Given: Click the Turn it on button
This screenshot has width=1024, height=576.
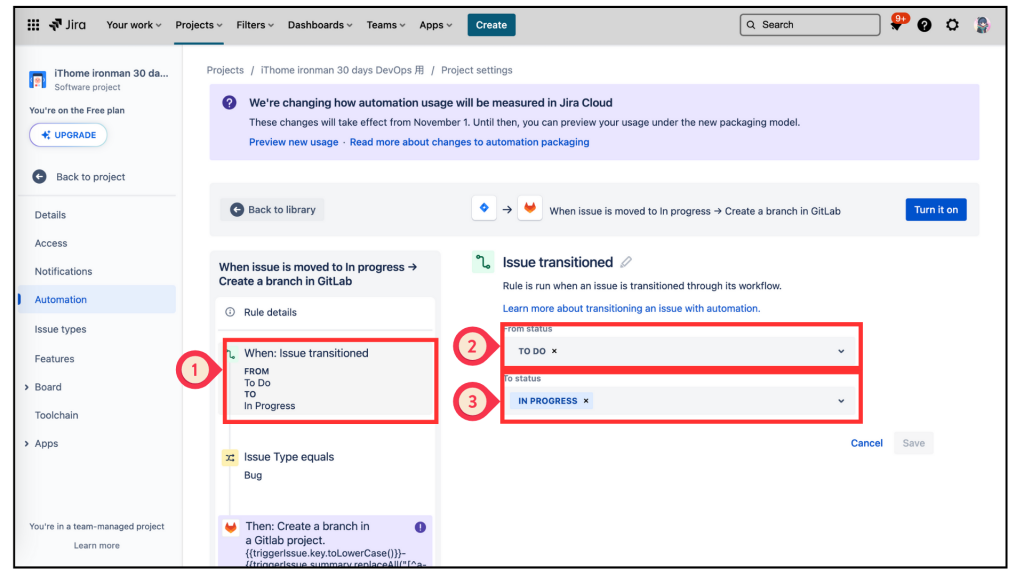Looking at the screenshot, I should coord(936,210).
